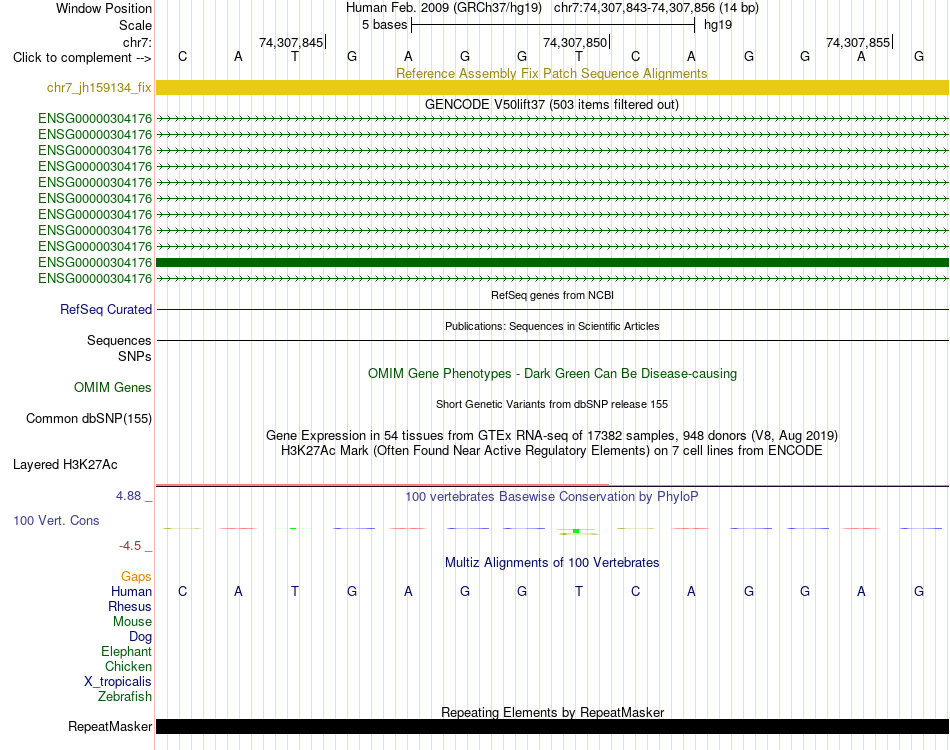
Task: Select the X_tropicalis alignment row label
Action: [x=118, y=682]
